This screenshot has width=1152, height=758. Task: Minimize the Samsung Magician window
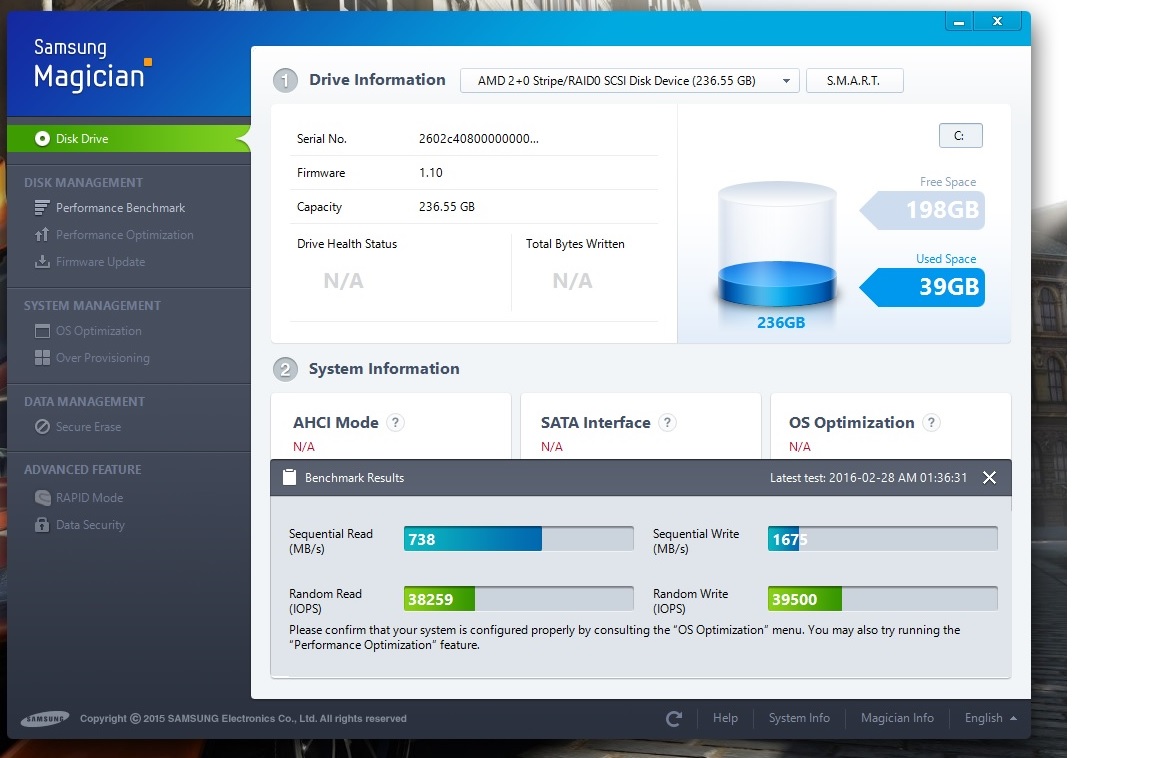point(959,21)
